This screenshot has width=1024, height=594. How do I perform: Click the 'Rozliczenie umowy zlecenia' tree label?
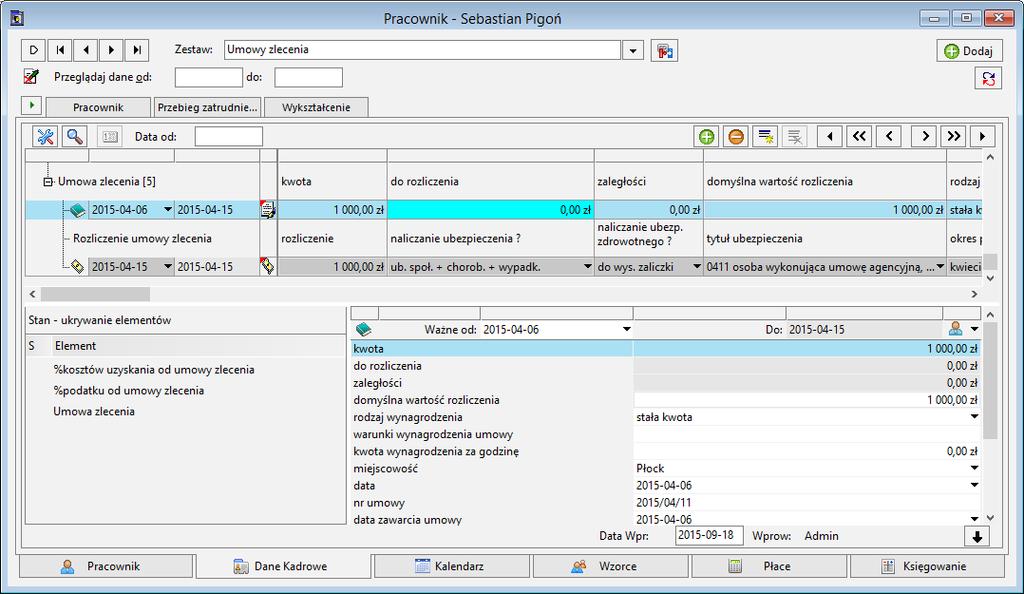142,238
